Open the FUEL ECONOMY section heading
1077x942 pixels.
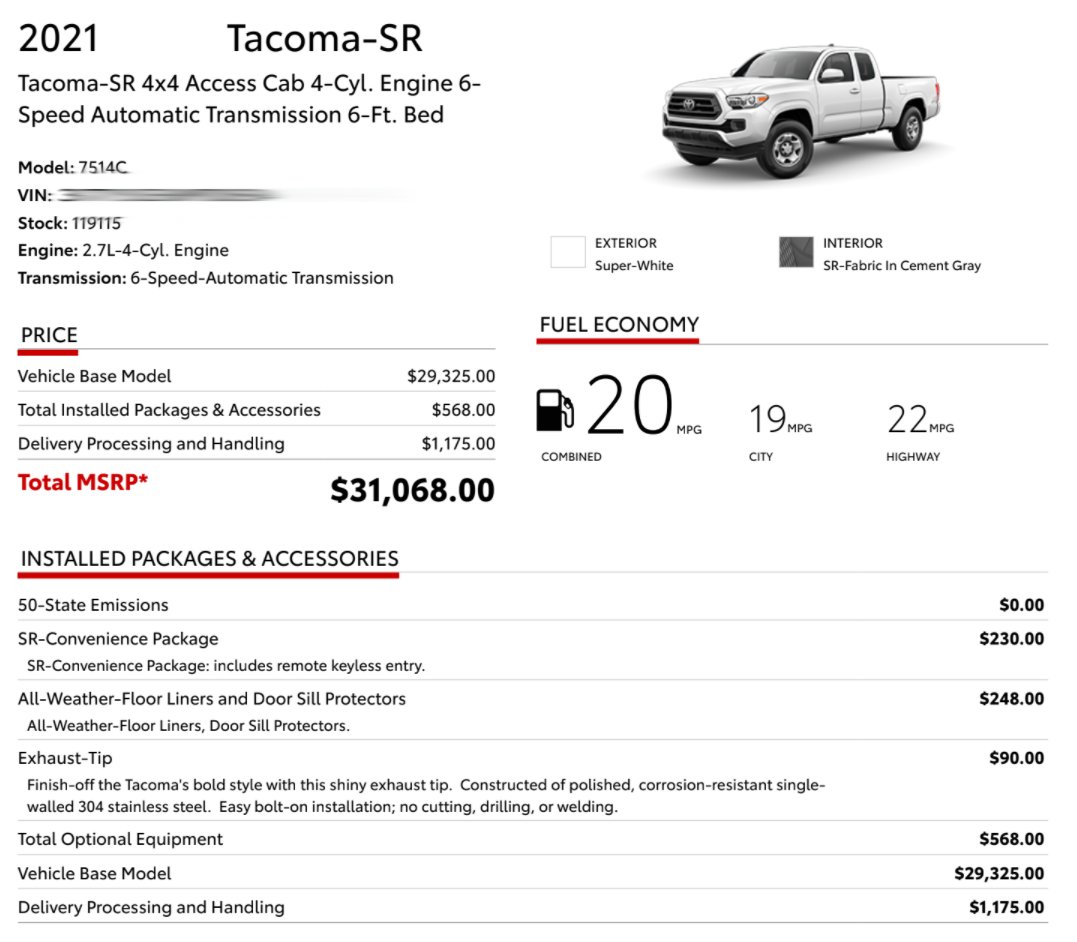[x=619, y=324]
